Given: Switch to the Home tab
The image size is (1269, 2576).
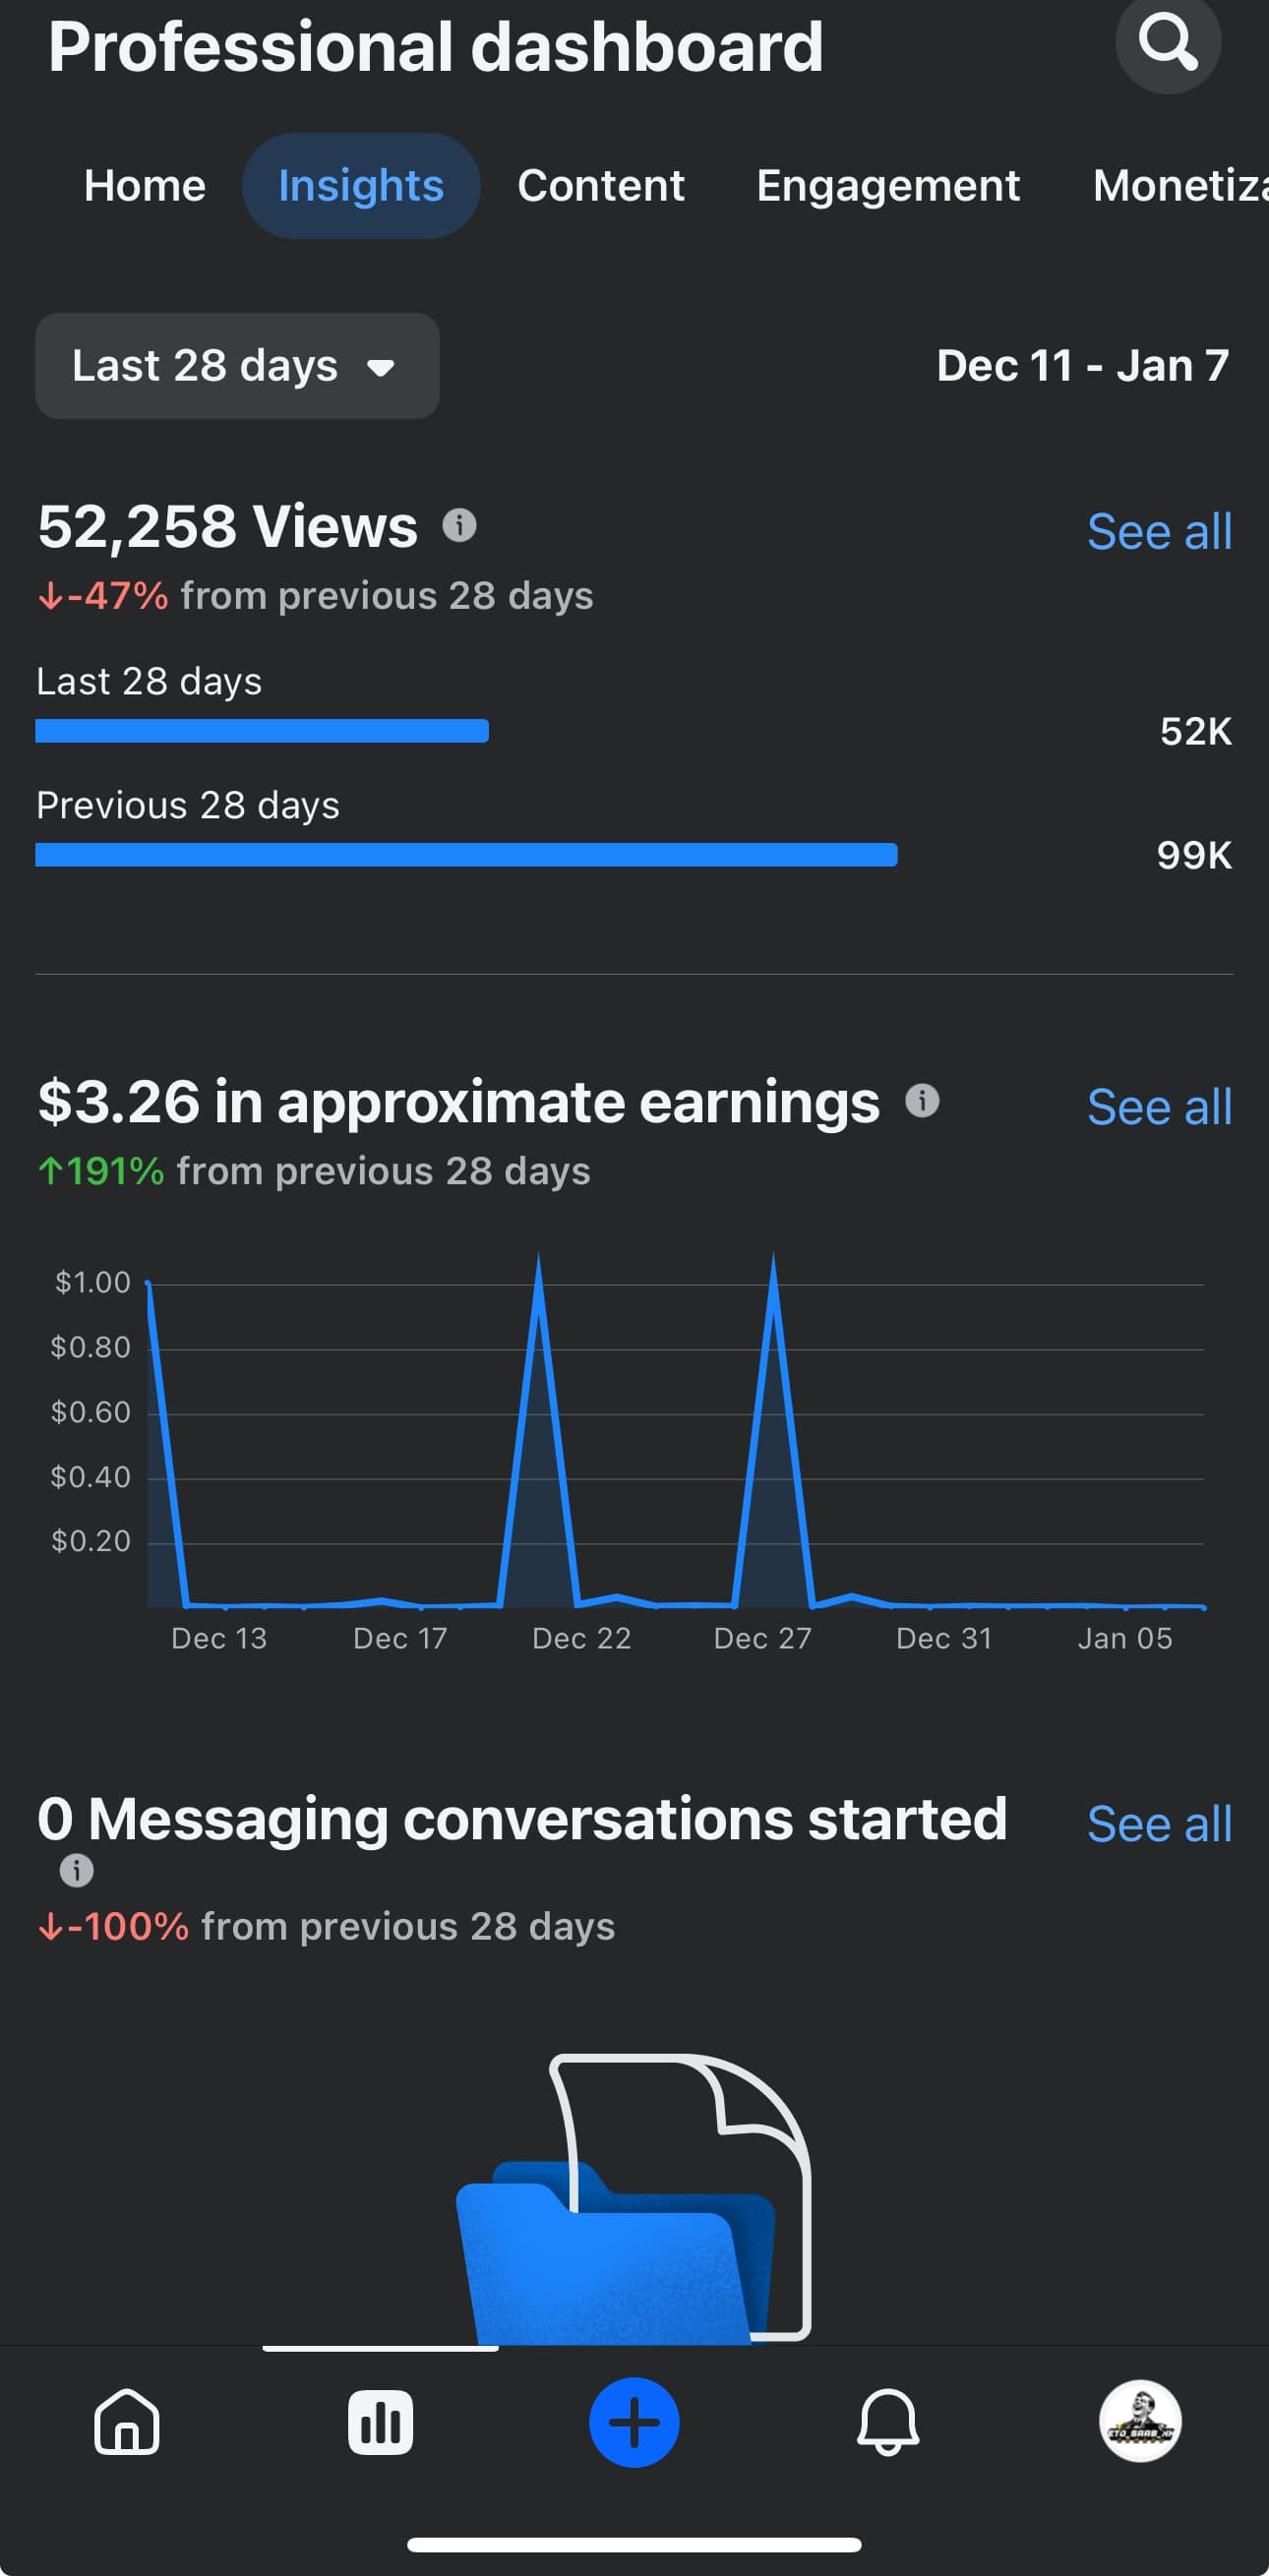Looking at the screenshot, I should pyautogui.click(x=145, y=186).
